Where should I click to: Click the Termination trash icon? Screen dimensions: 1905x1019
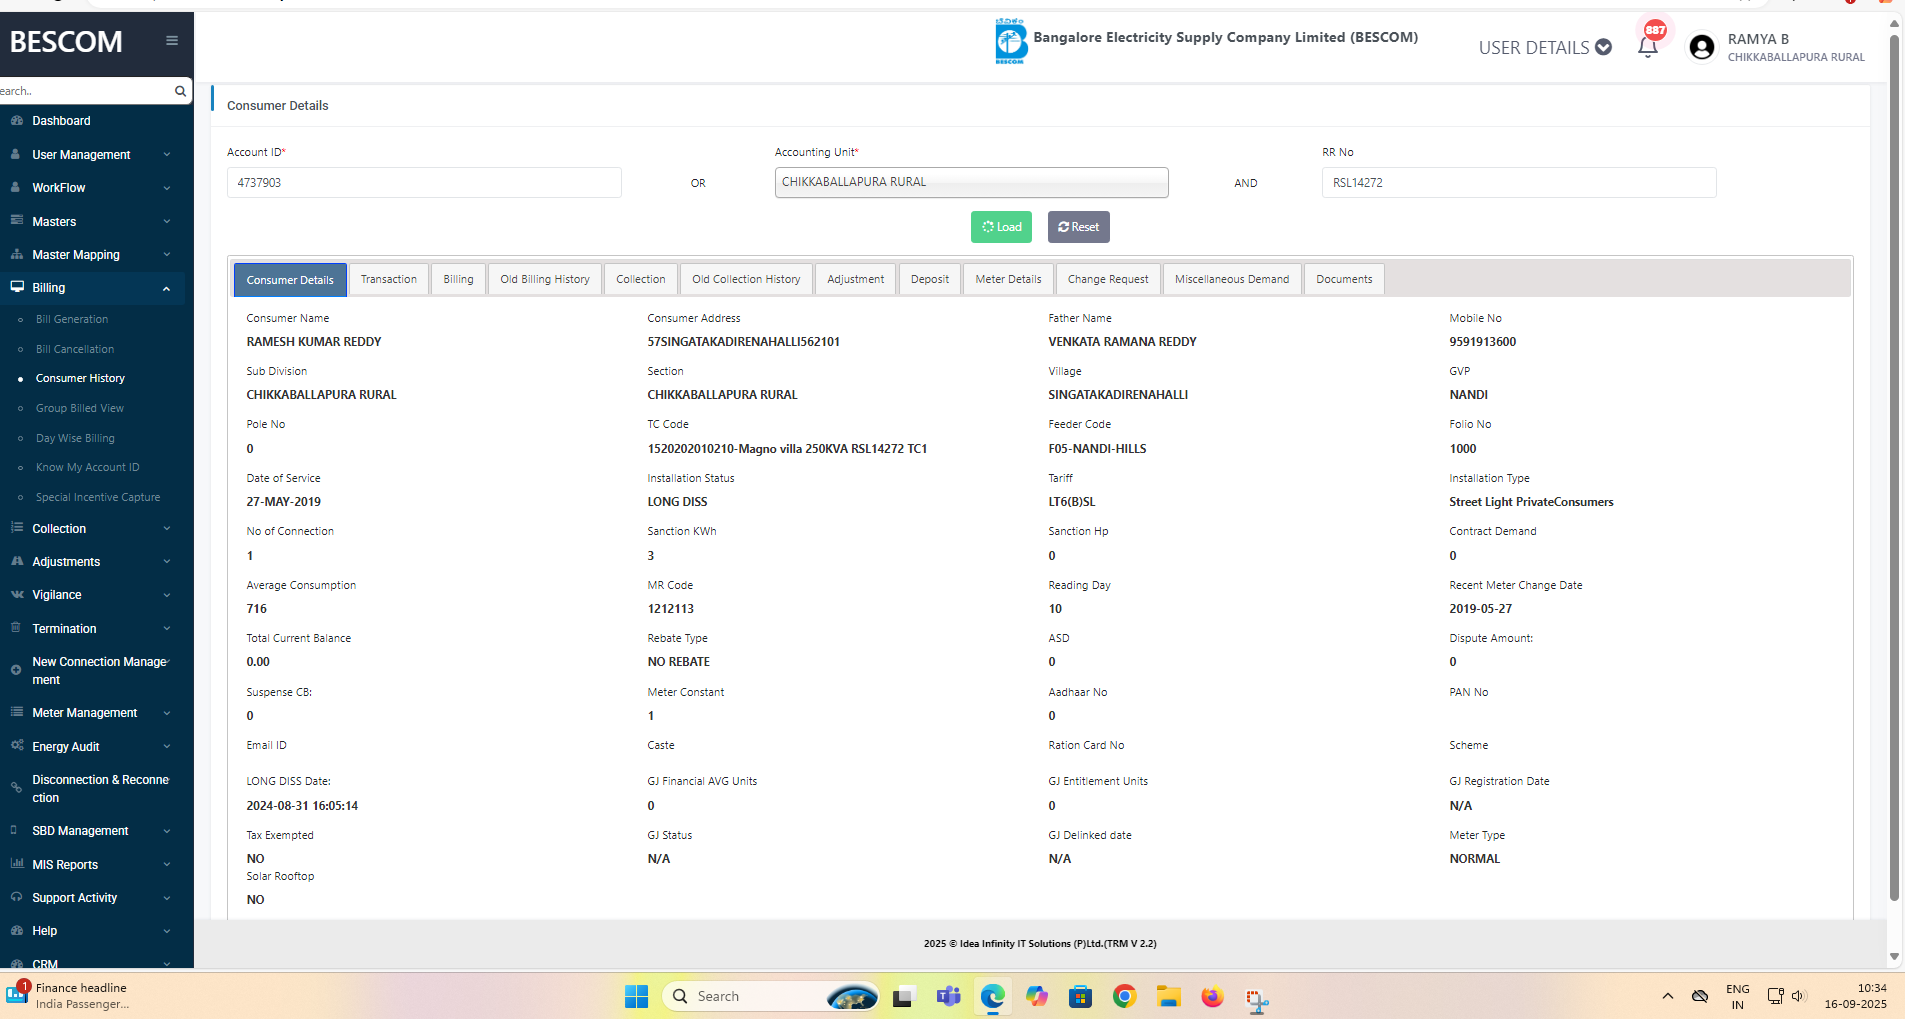[x=16, y=628]
